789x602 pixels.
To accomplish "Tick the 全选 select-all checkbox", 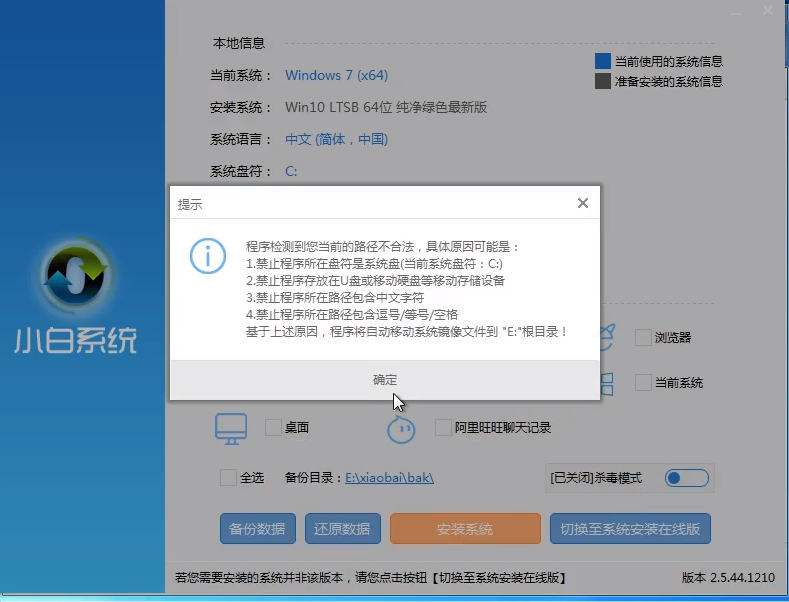I will [228, 478].
